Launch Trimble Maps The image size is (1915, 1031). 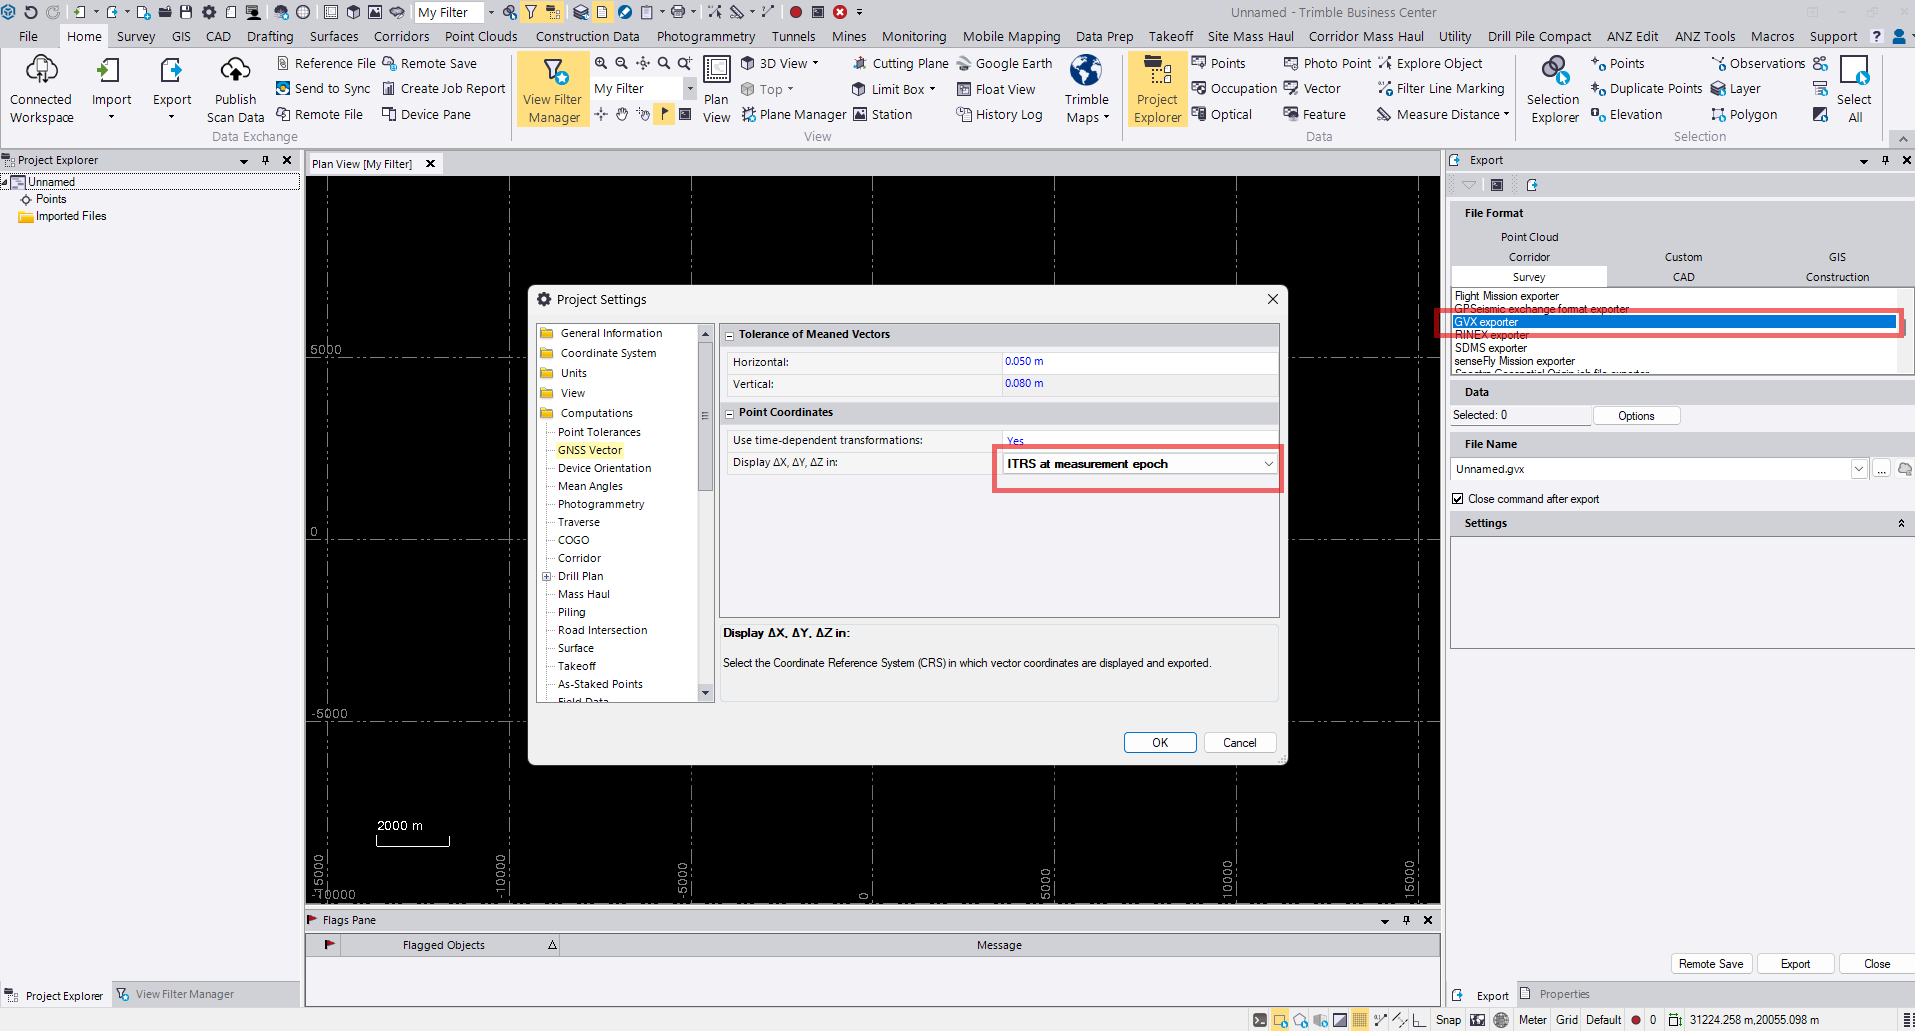click(1087, 89)
